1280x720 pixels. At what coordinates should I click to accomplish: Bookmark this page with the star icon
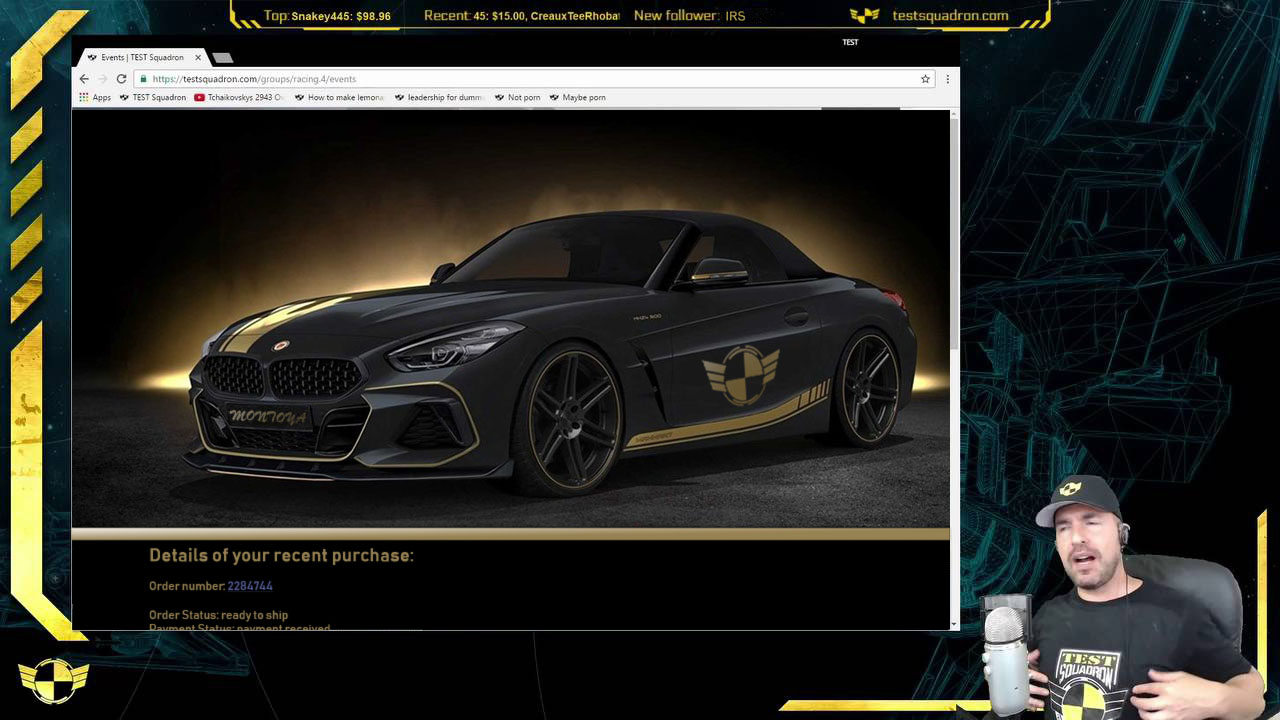[x=925, y=79]
